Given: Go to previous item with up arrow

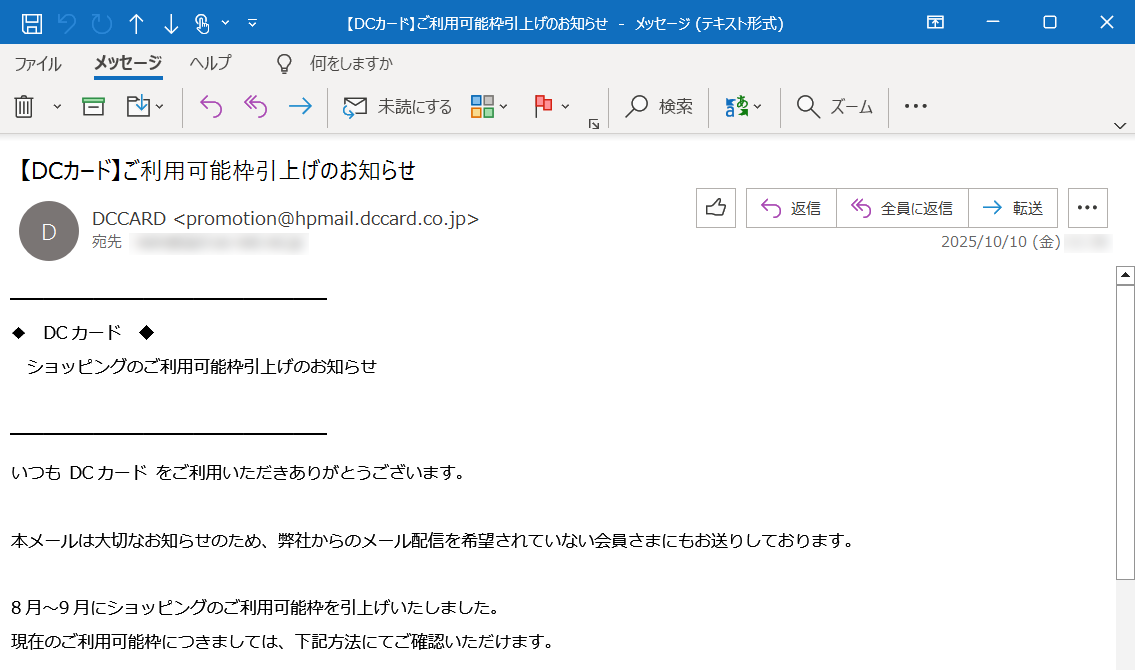Looking at the screenshot, I should (x=137, y=23).
